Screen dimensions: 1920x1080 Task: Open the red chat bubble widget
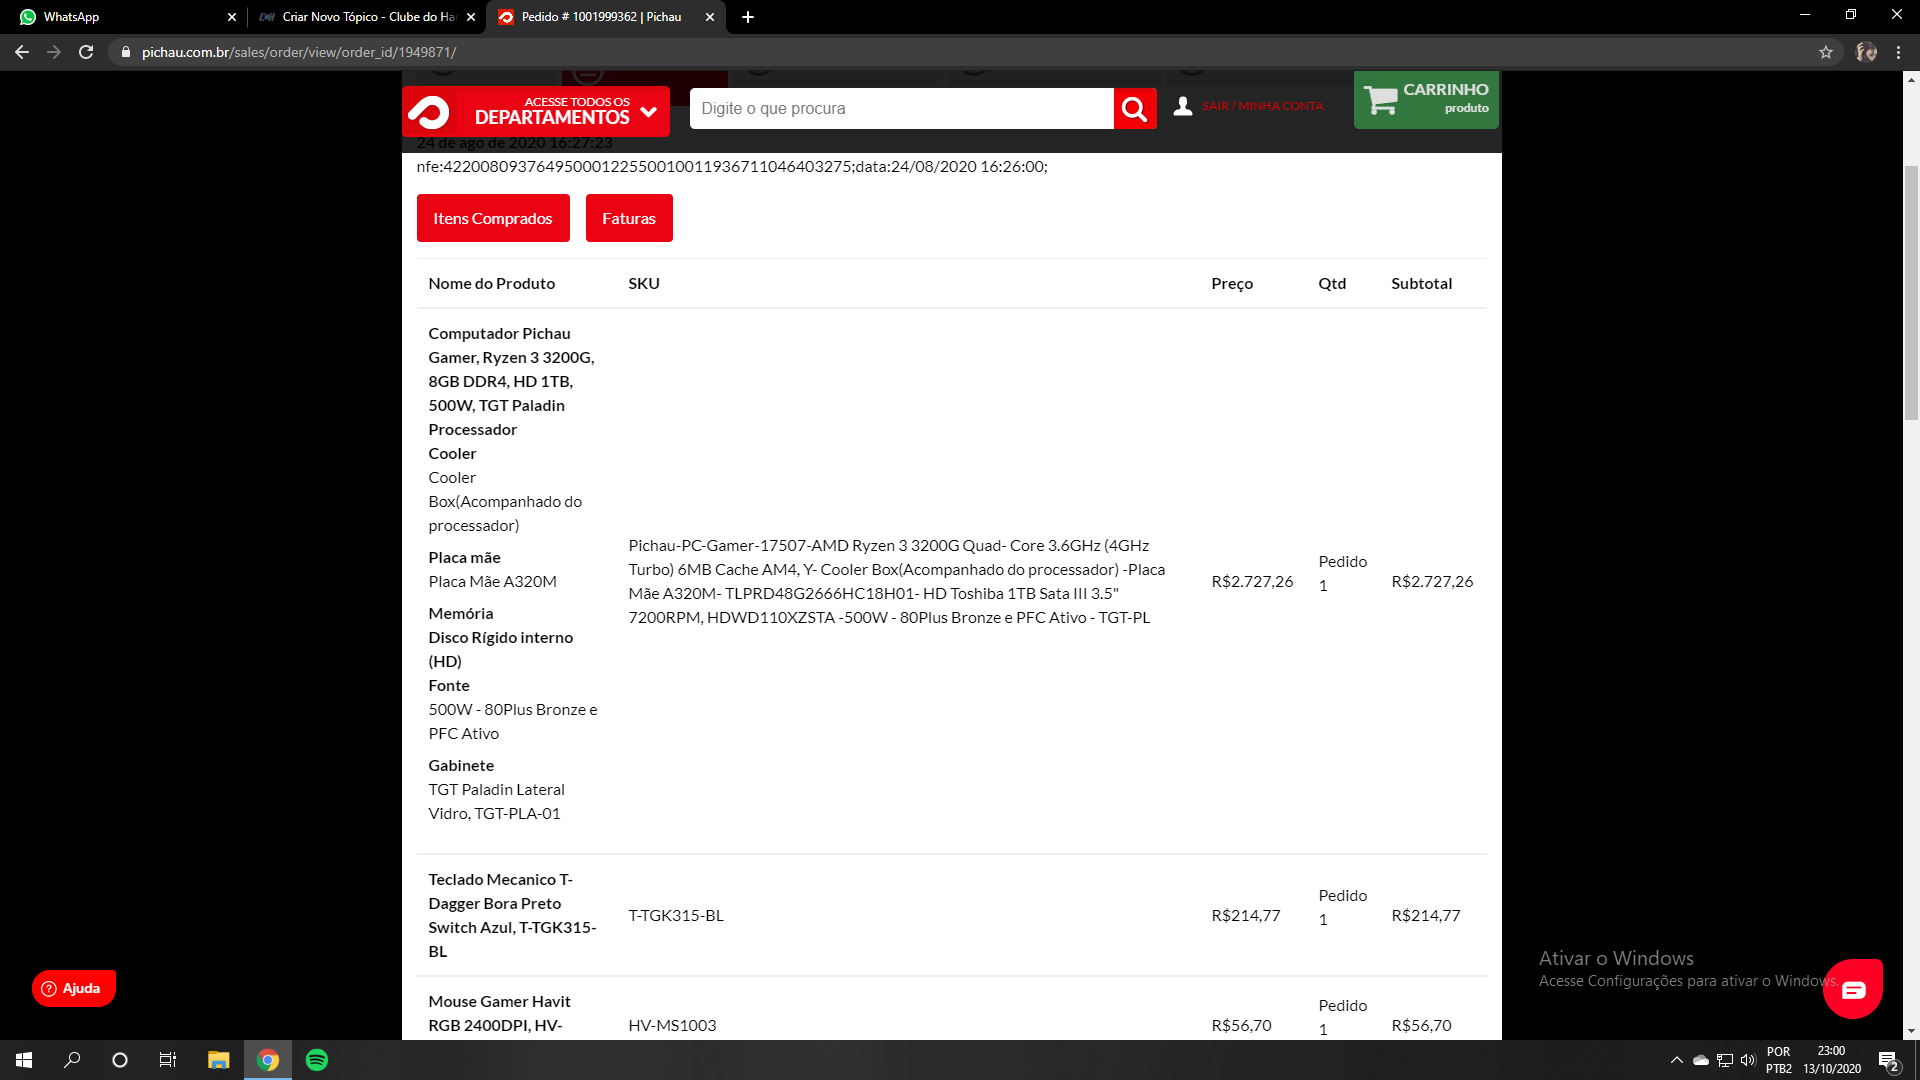(1853, 989)
